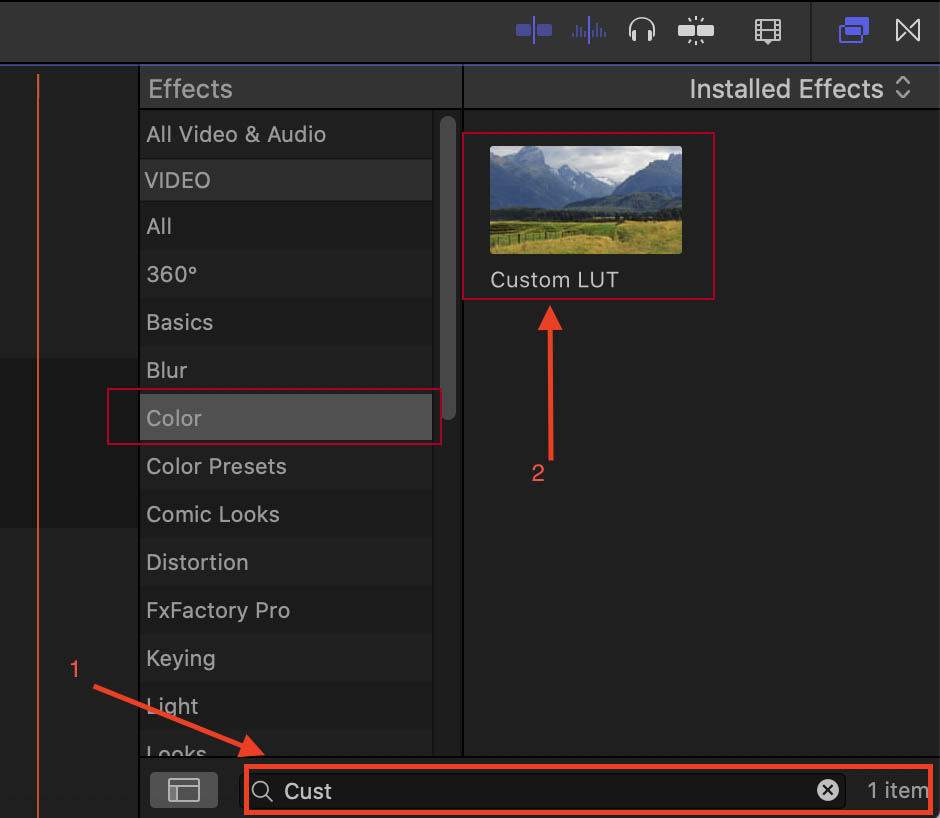This screenshot has width=940, height=818.
Task: Open the Comic Looks category
Action: pos(286,515)
